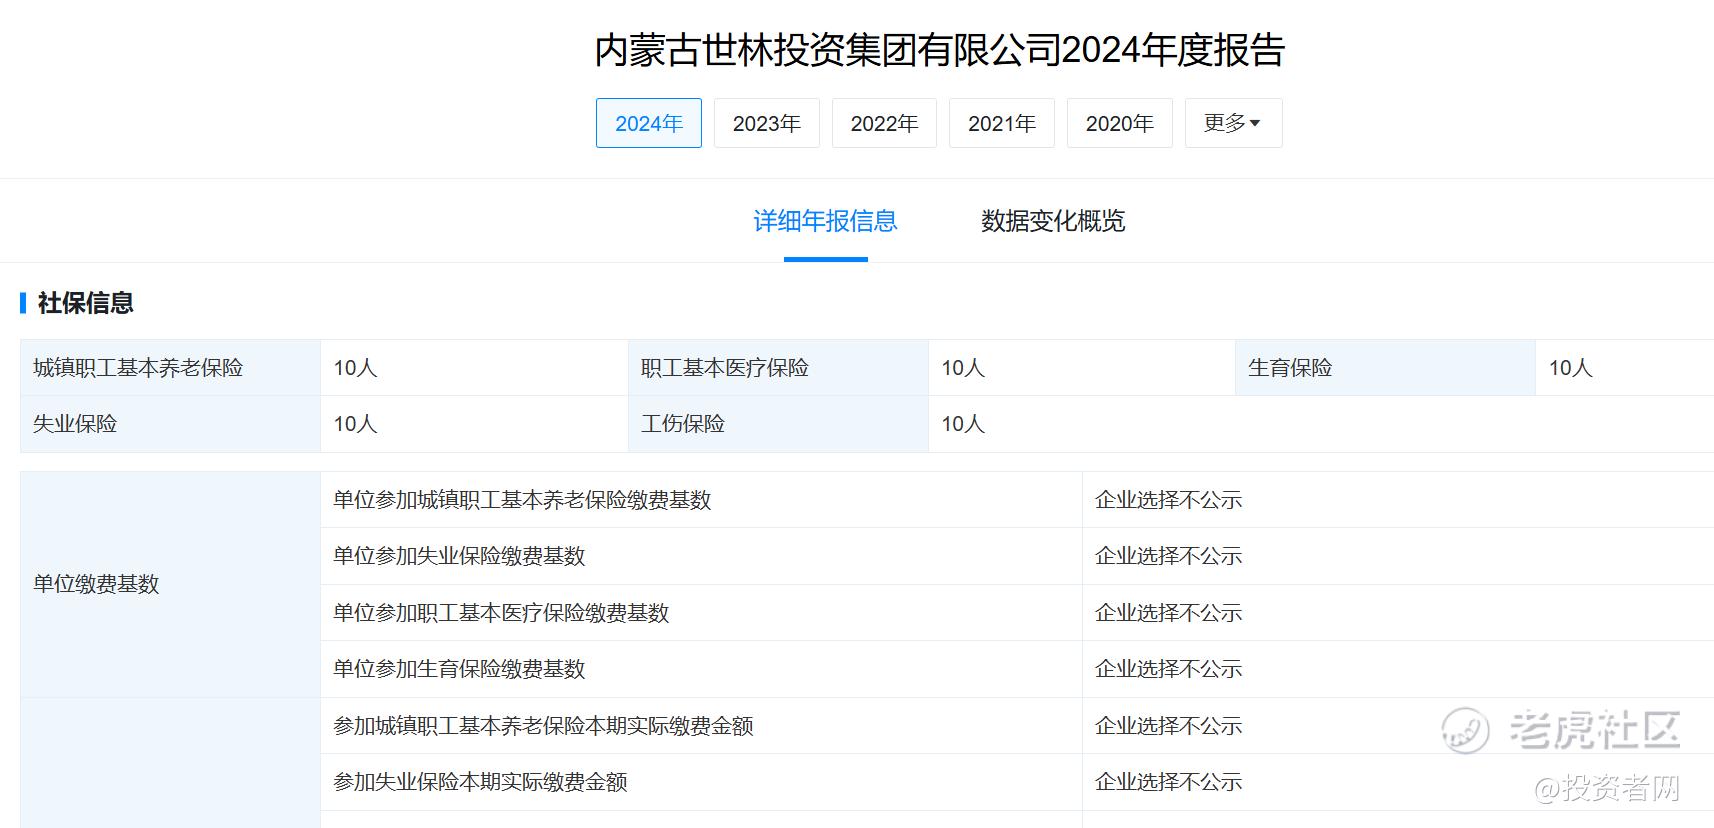Click 单位参加失业保险缴费基数 row label
Viewport: 1714px width, 828px height.
point(459,556)
